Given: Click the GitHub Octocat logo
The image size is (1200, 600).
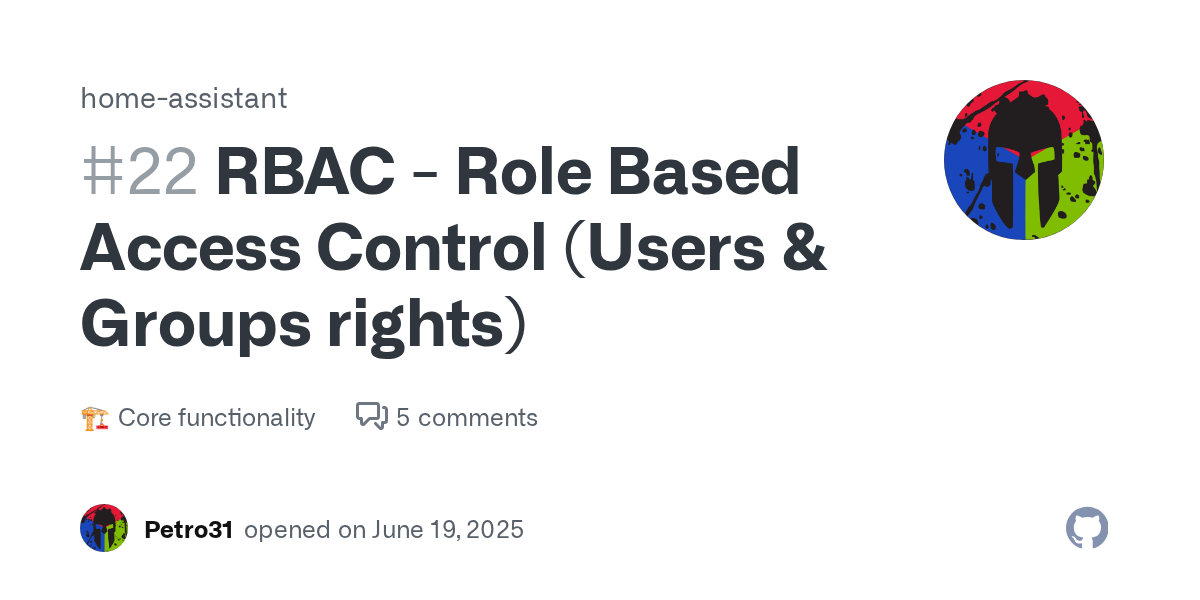Looking at the screenshot, I should [1087, 528].
